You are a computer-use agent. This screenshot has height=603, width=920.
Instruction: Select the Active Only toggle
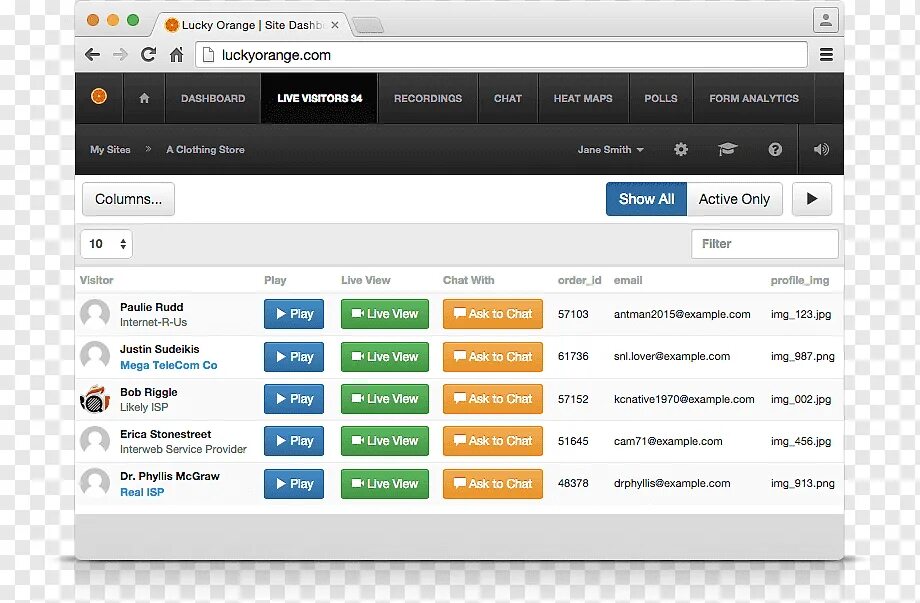point(735,199)
